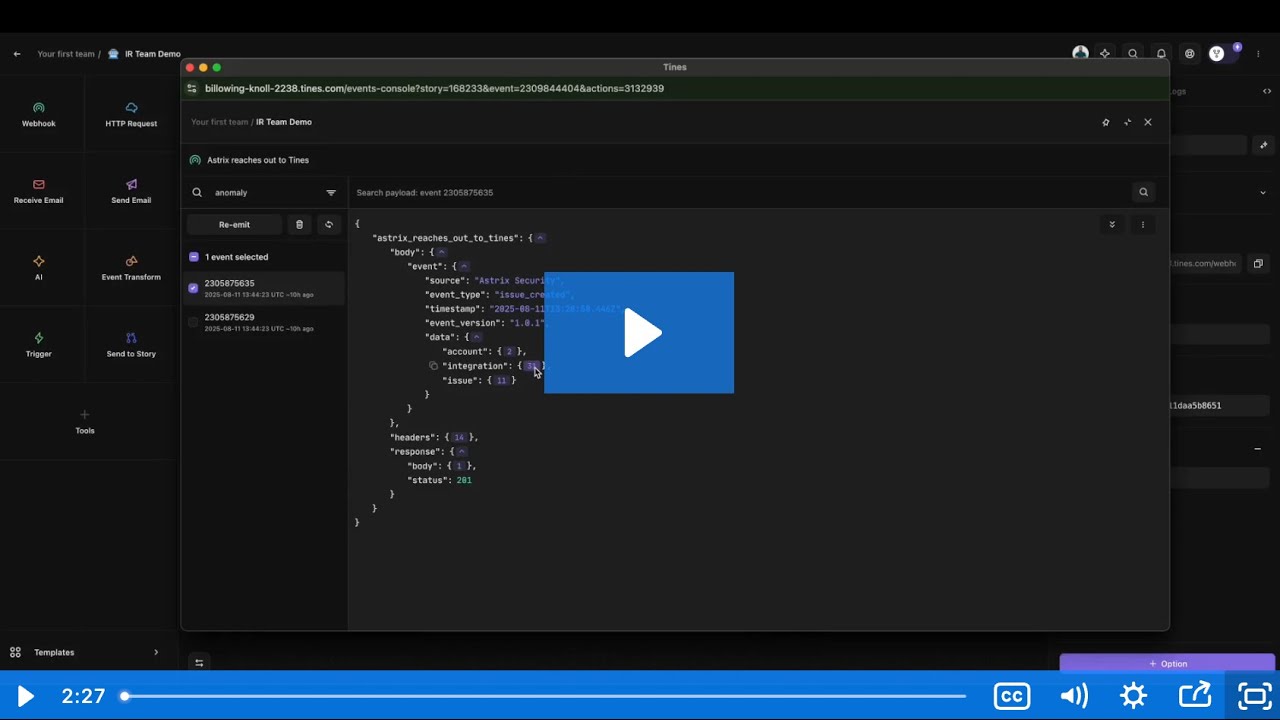Click 'IR Team Demo' breadcrumb inside the console

tap(284, 122)
